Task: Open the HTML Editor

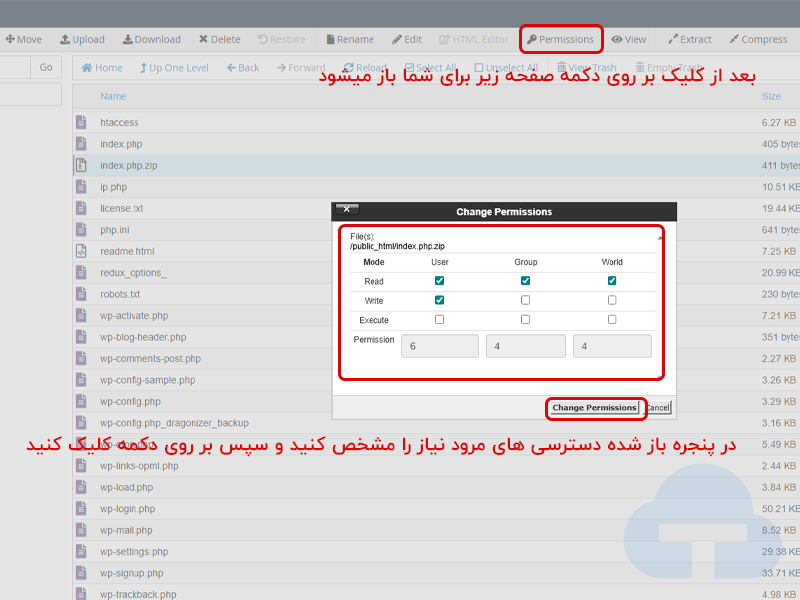Action: coord(473,39)
